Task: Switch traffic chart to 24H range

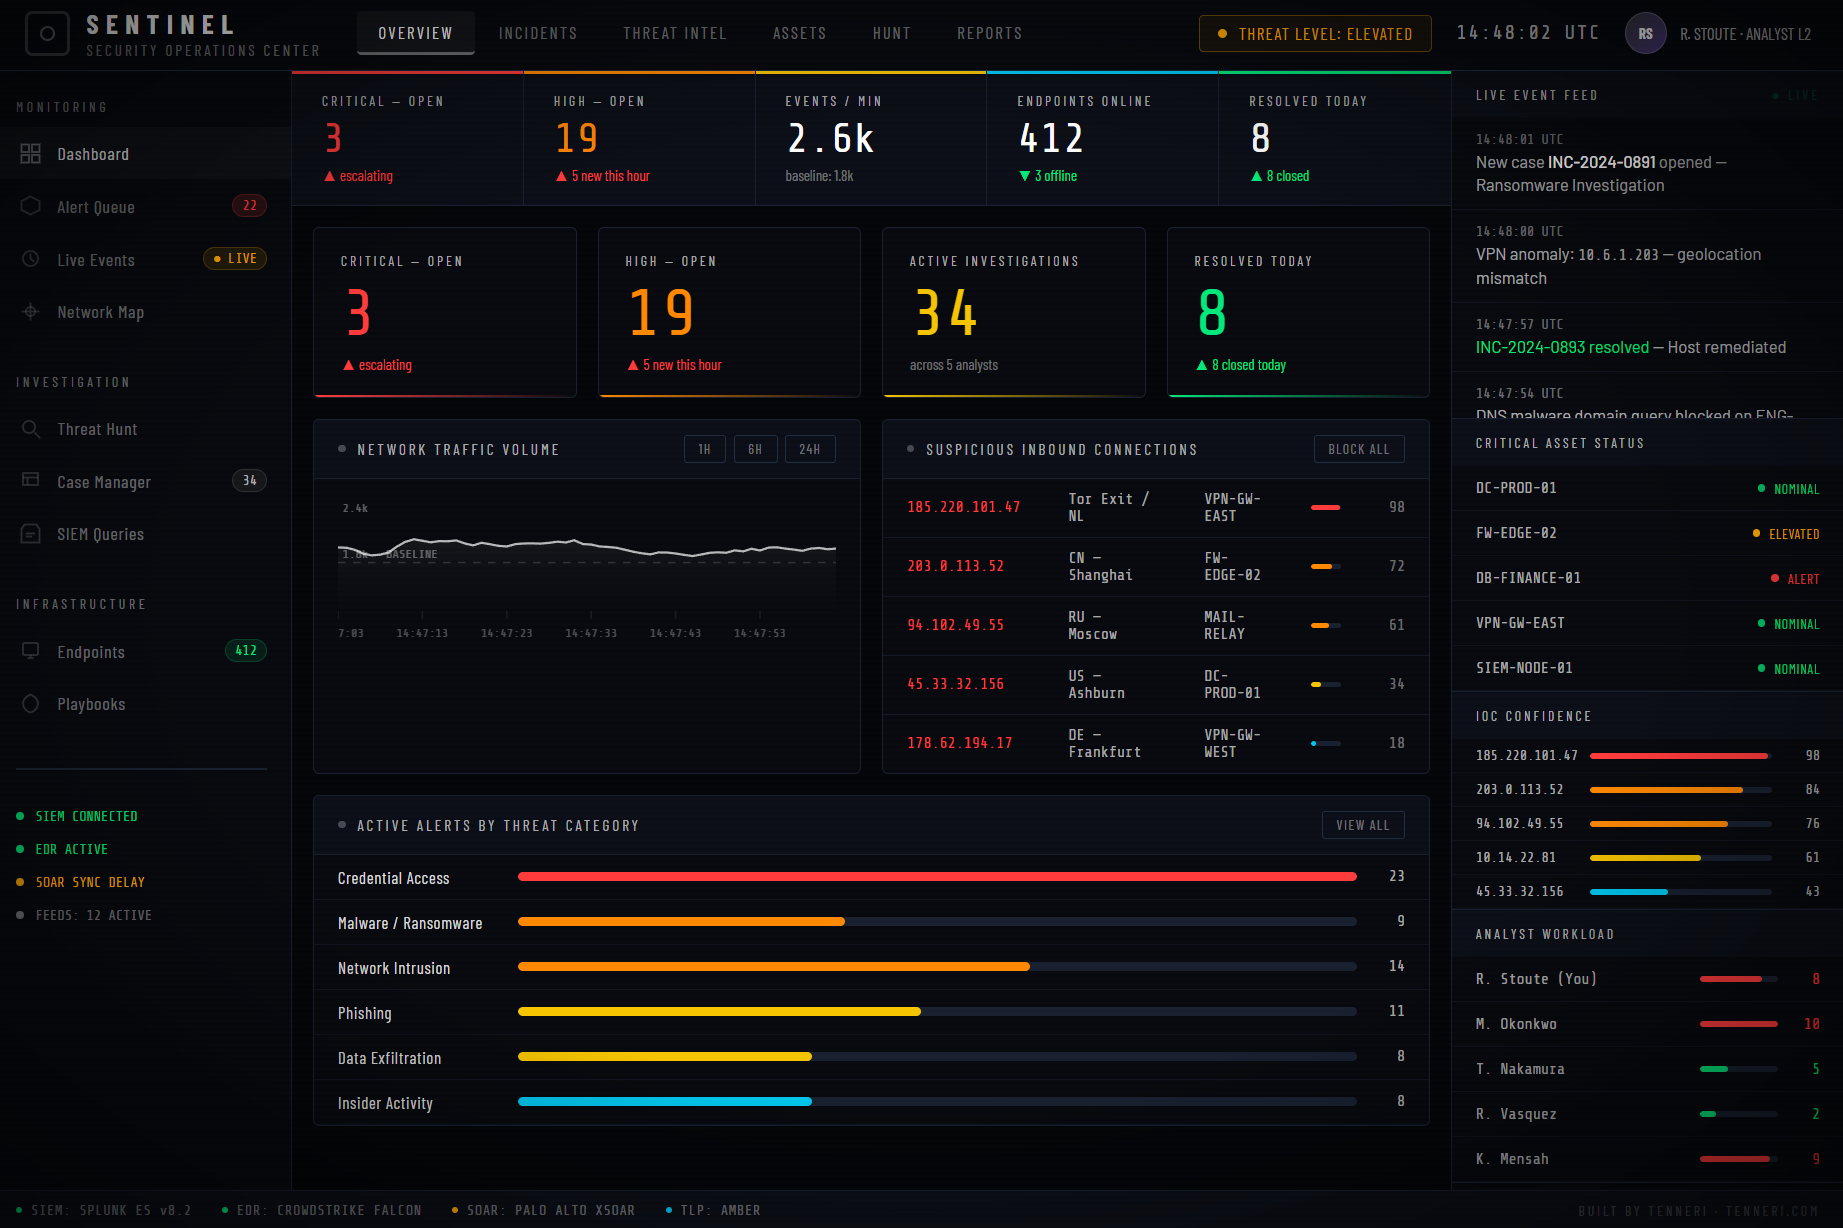Action: (x=810, y=450)
